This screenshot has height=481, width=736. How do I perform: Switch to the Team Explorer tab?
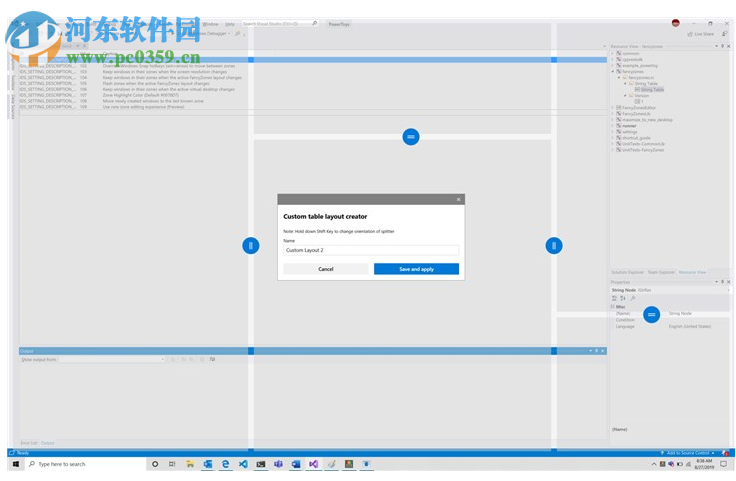pyautogui.click(x=661, y=272)
